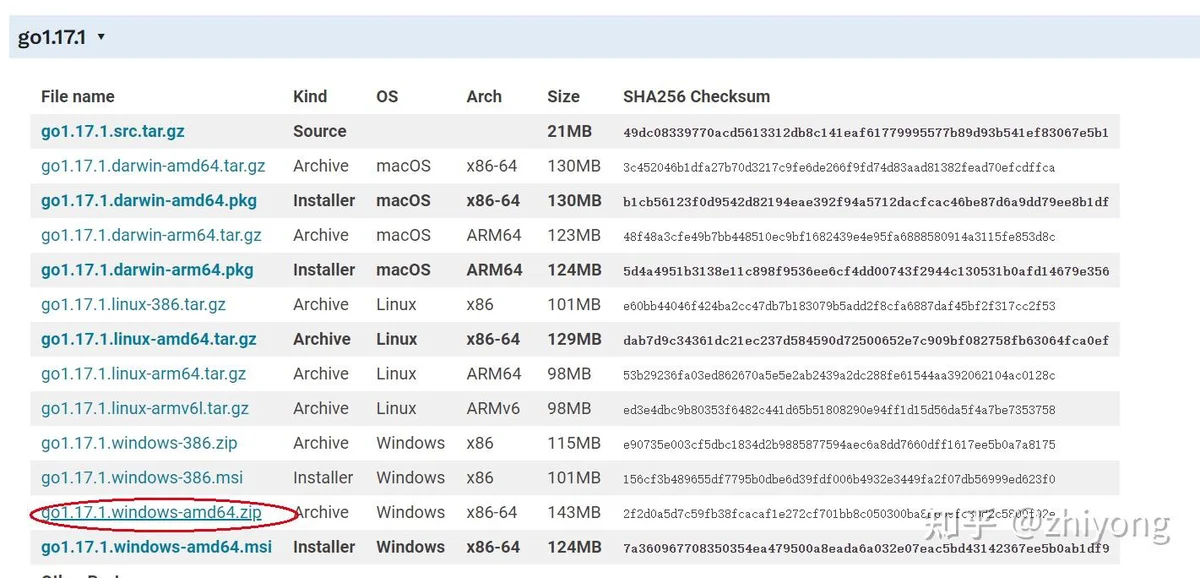The image size is (1200, 578).
Task: Download go1.17.1.linux-amd64.tar.gz archive
Action: point(149,339)
